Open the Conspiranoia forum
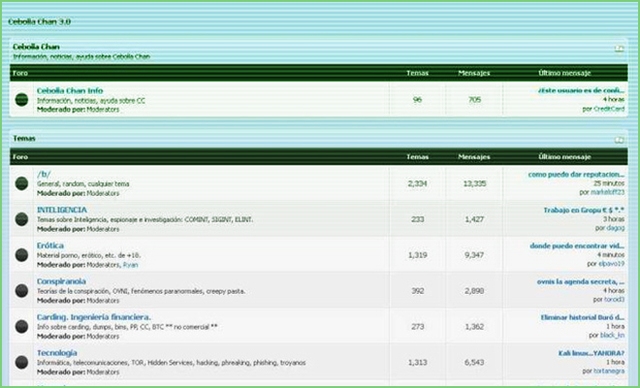Image resolution: width=640 pixels, height=388 pixels. 61,281
